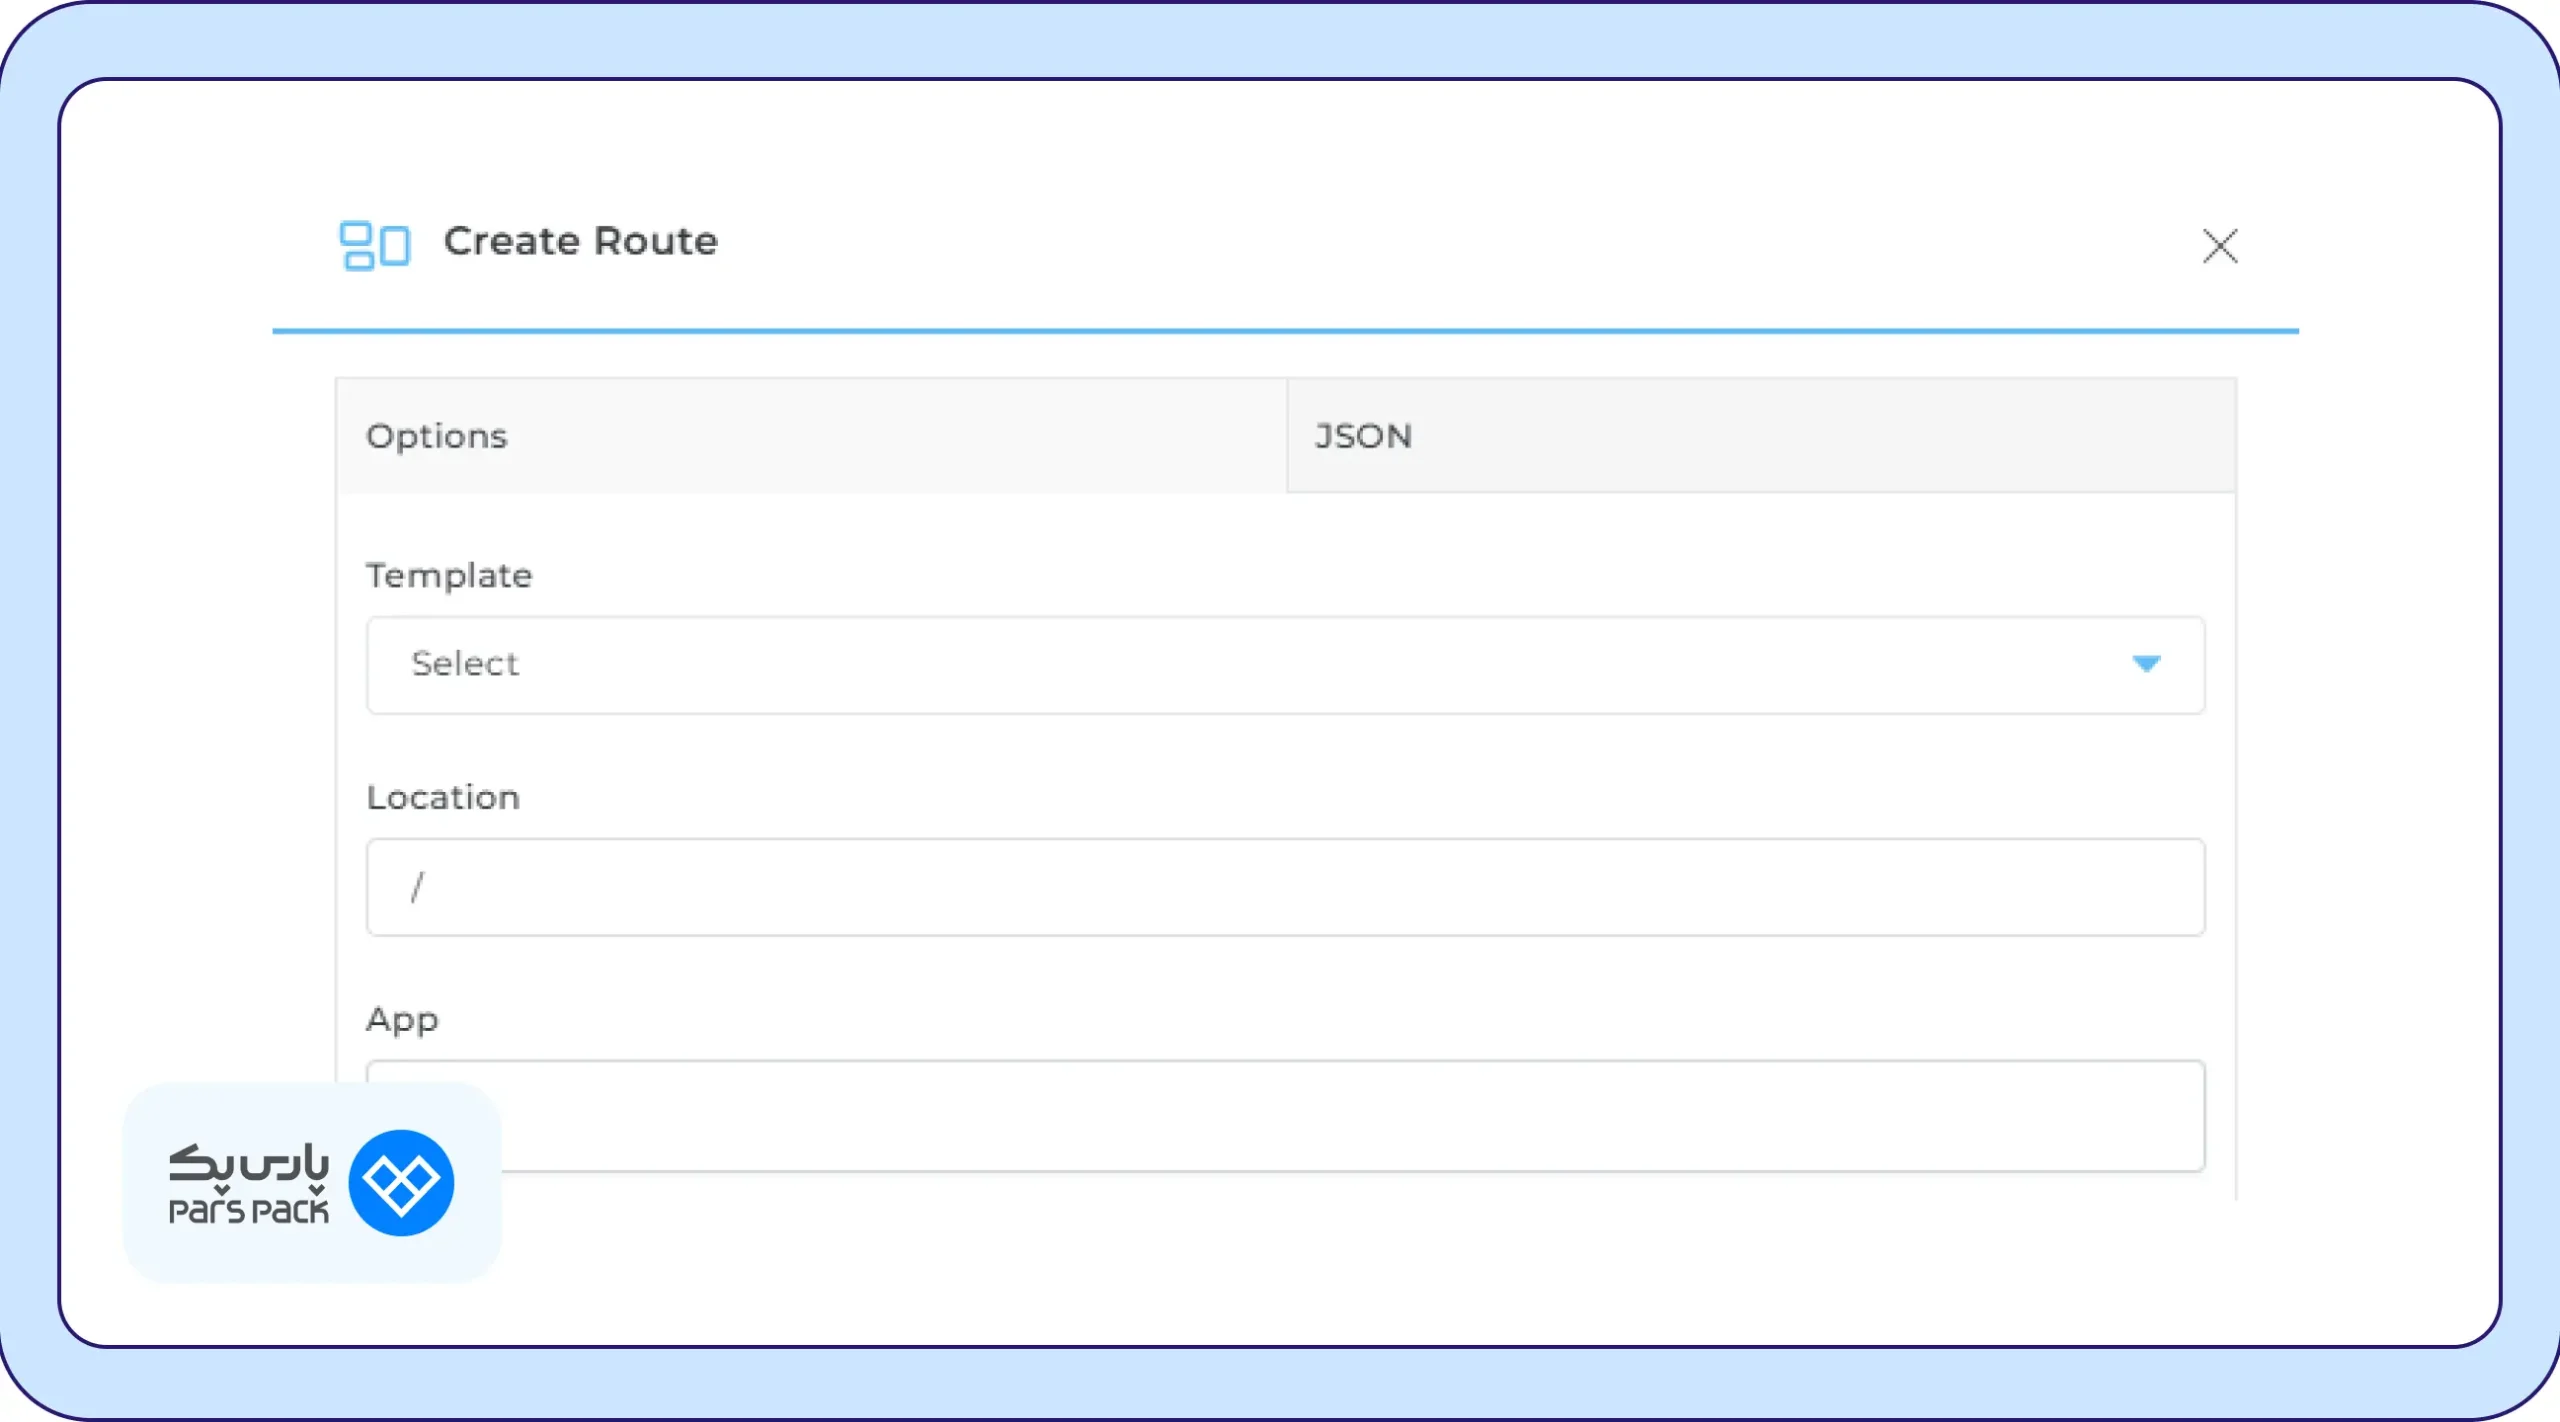The image size is (2560, 1422).
Task: Click the Template field label
Action: pyautogui.click(x=449, y=576)
